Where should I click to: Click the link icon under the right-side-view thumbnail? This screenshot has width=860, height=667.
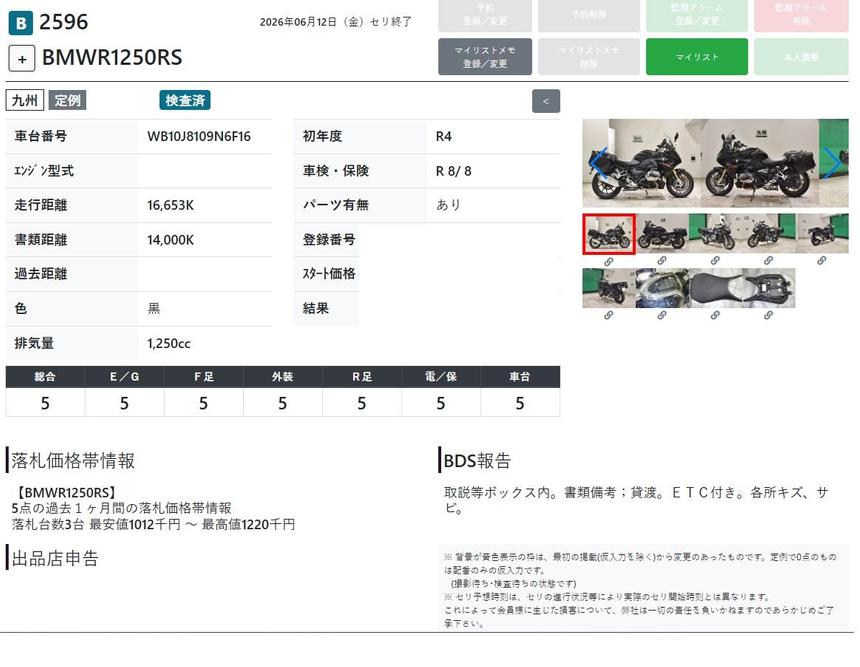coord(662,261)
